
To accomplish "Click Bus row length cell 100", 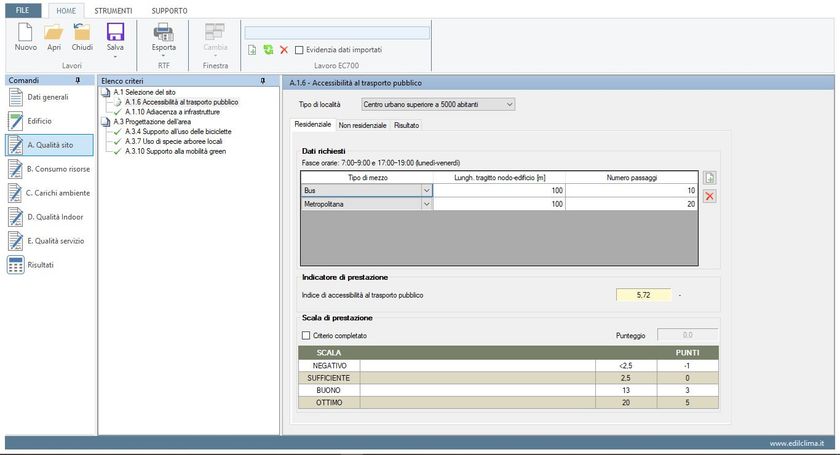I will 499,190.
